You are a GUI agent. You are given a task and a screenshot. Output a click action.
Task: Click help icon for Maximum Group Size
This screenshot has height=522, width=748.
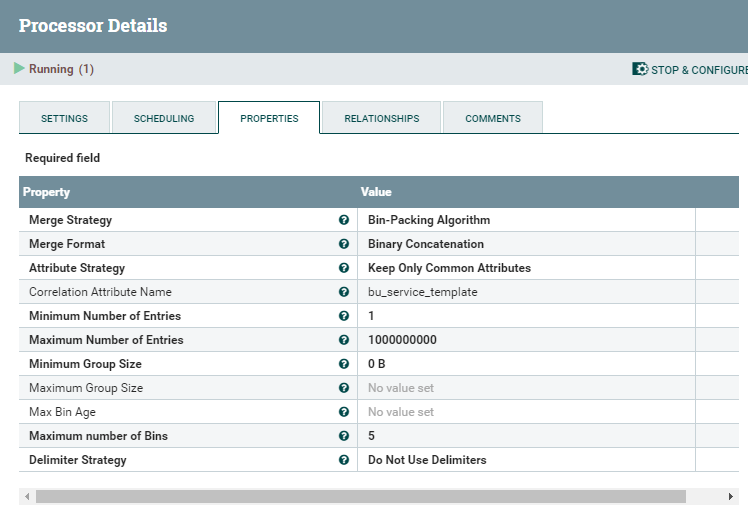(344, 388)
